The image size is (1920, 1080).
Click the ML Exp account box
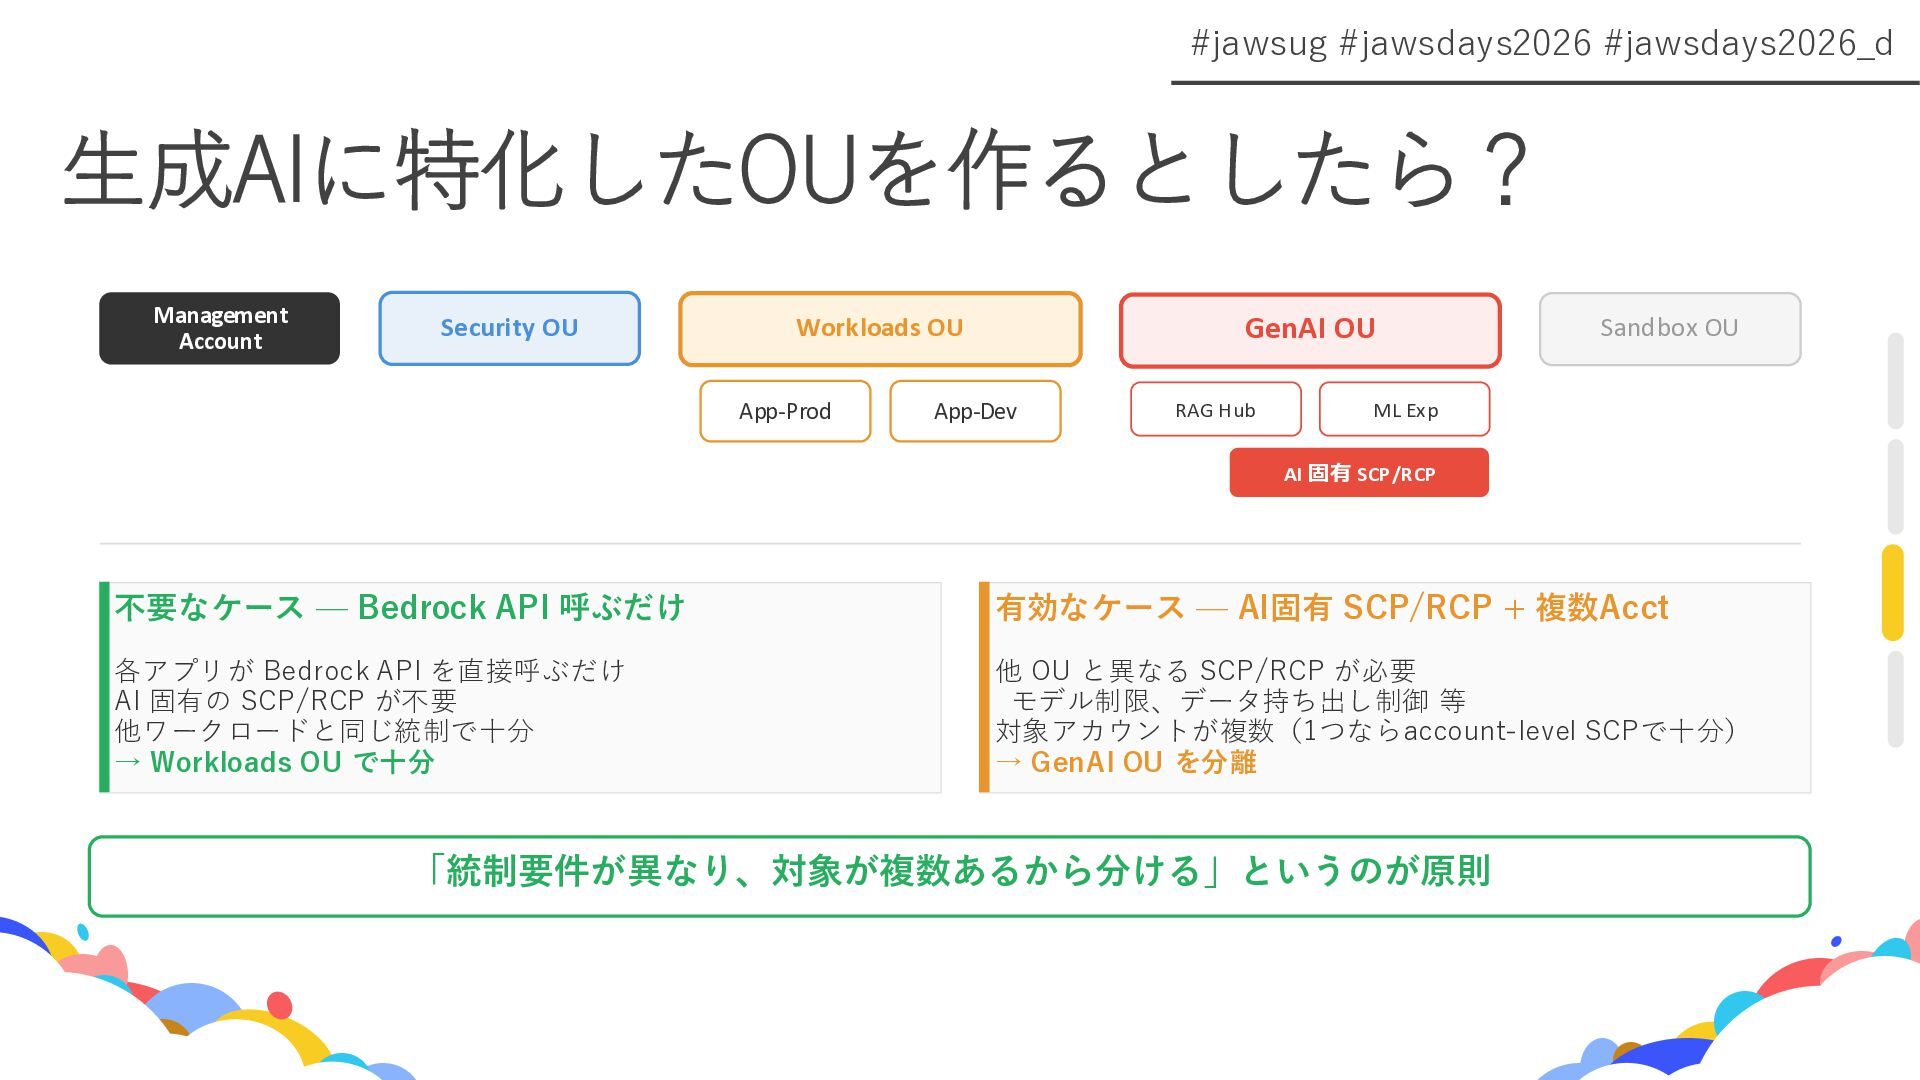tap(1404, 410)
